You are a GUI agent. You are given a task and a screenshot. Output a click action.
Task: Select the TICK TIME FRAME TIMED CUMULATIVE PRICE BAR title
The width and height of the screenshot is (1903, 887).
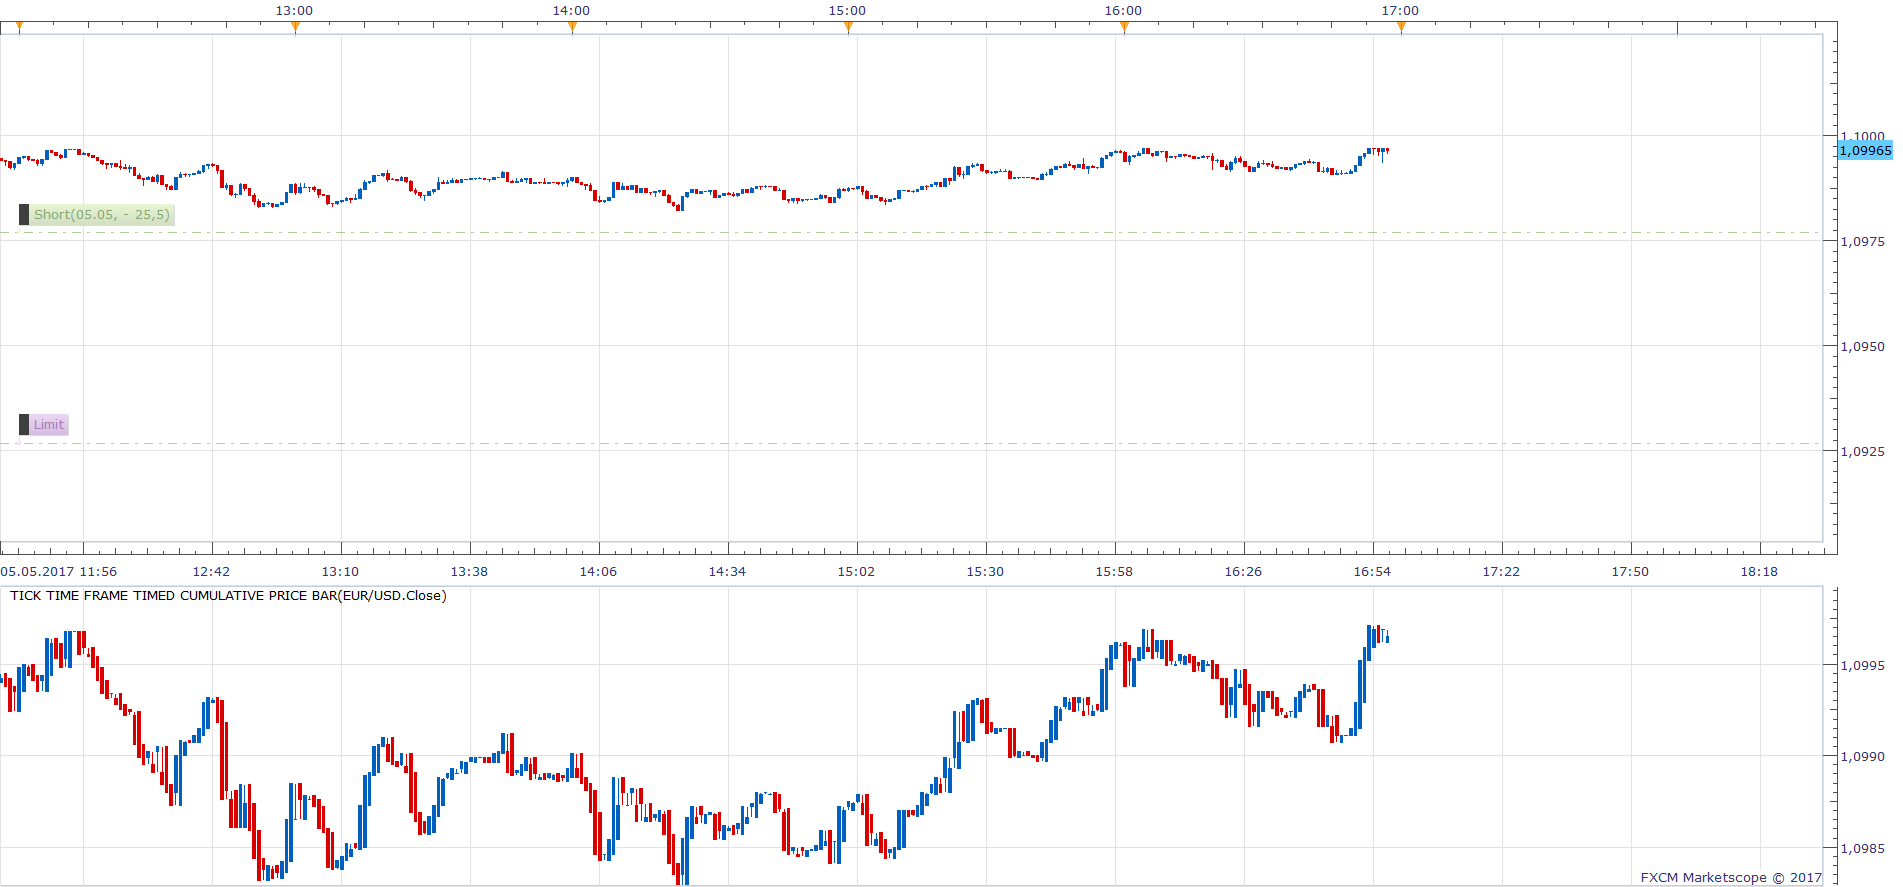coord(228,596)
